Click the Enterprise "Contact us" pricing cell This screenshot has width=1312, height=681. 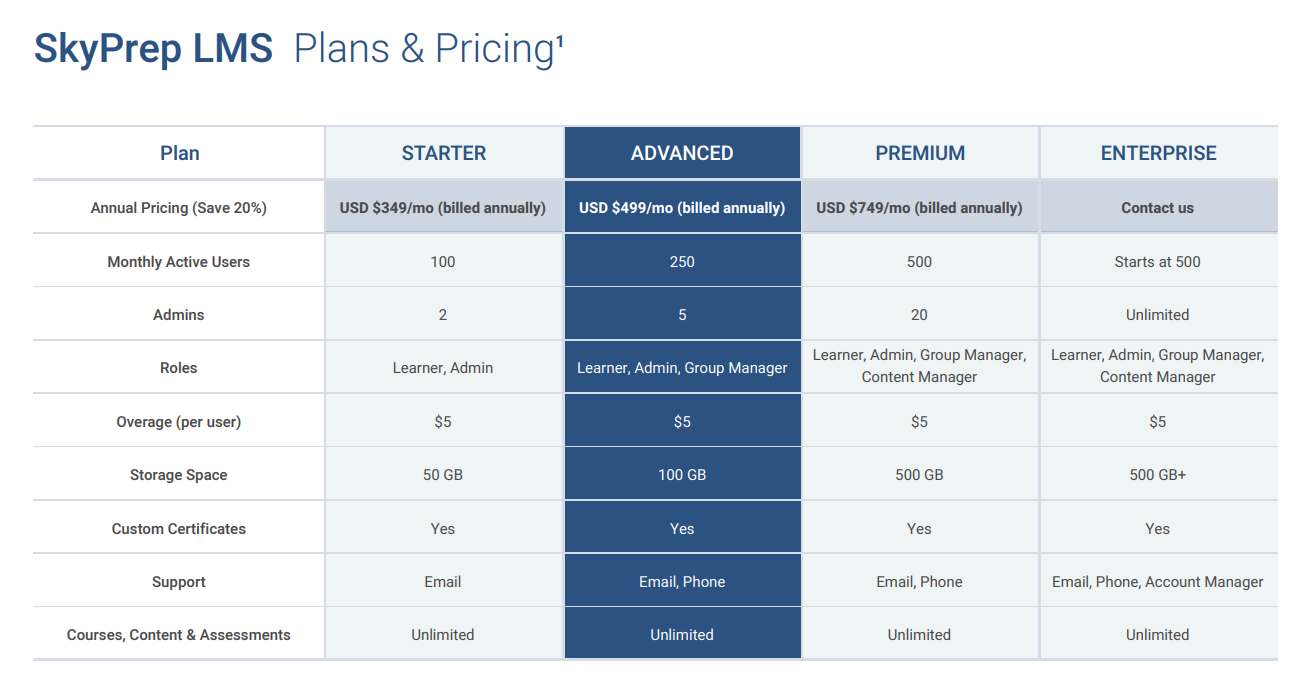[1157, 208]
